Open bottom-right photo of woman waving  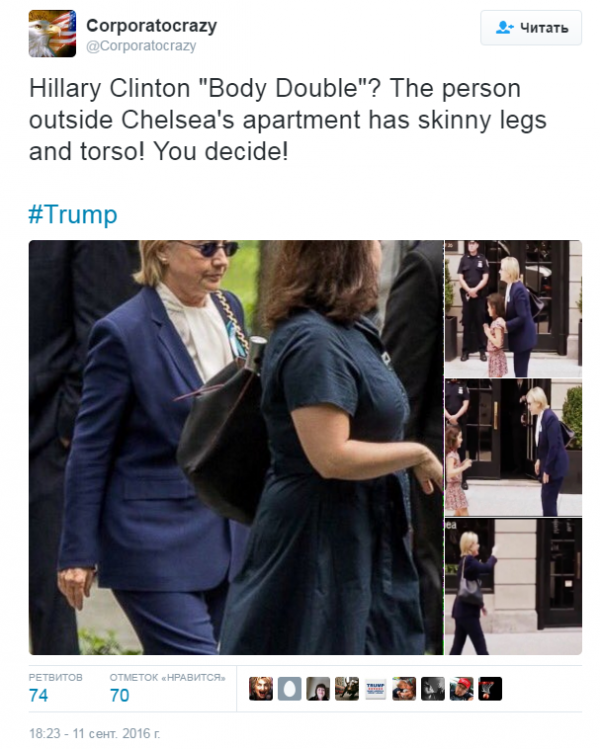coord(513,586)
